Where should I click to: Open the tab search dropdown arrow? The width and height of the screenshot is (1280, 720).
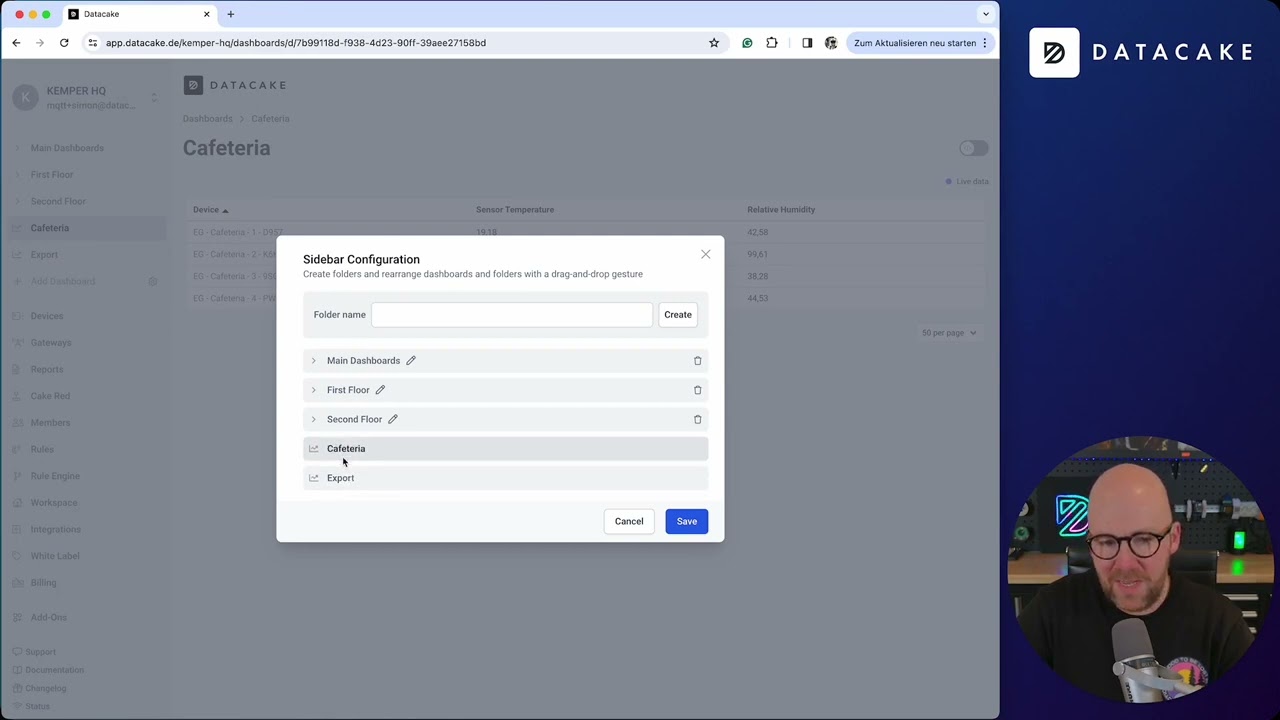(x=986, y=14)
